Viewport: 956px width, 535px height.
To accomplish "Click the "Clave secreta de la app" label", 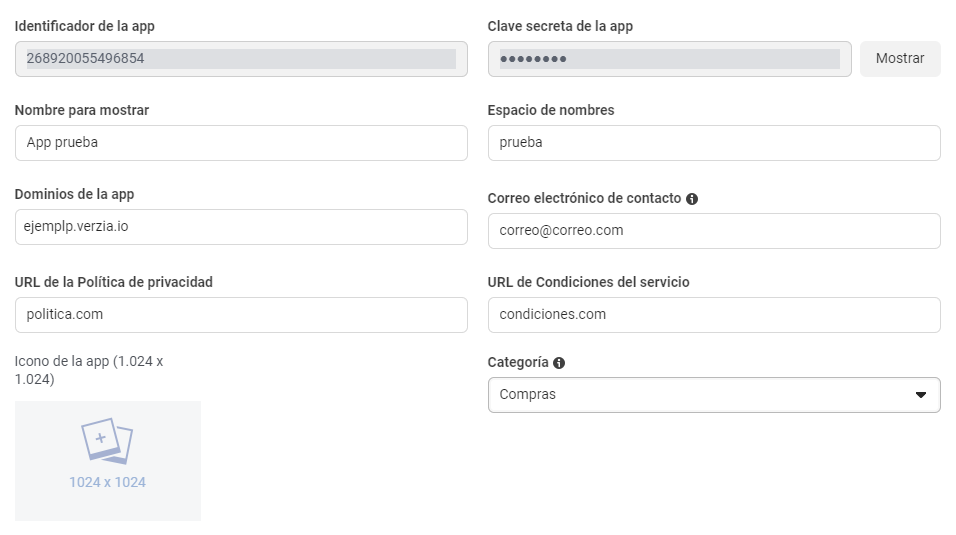I will [x=560, y=26].
